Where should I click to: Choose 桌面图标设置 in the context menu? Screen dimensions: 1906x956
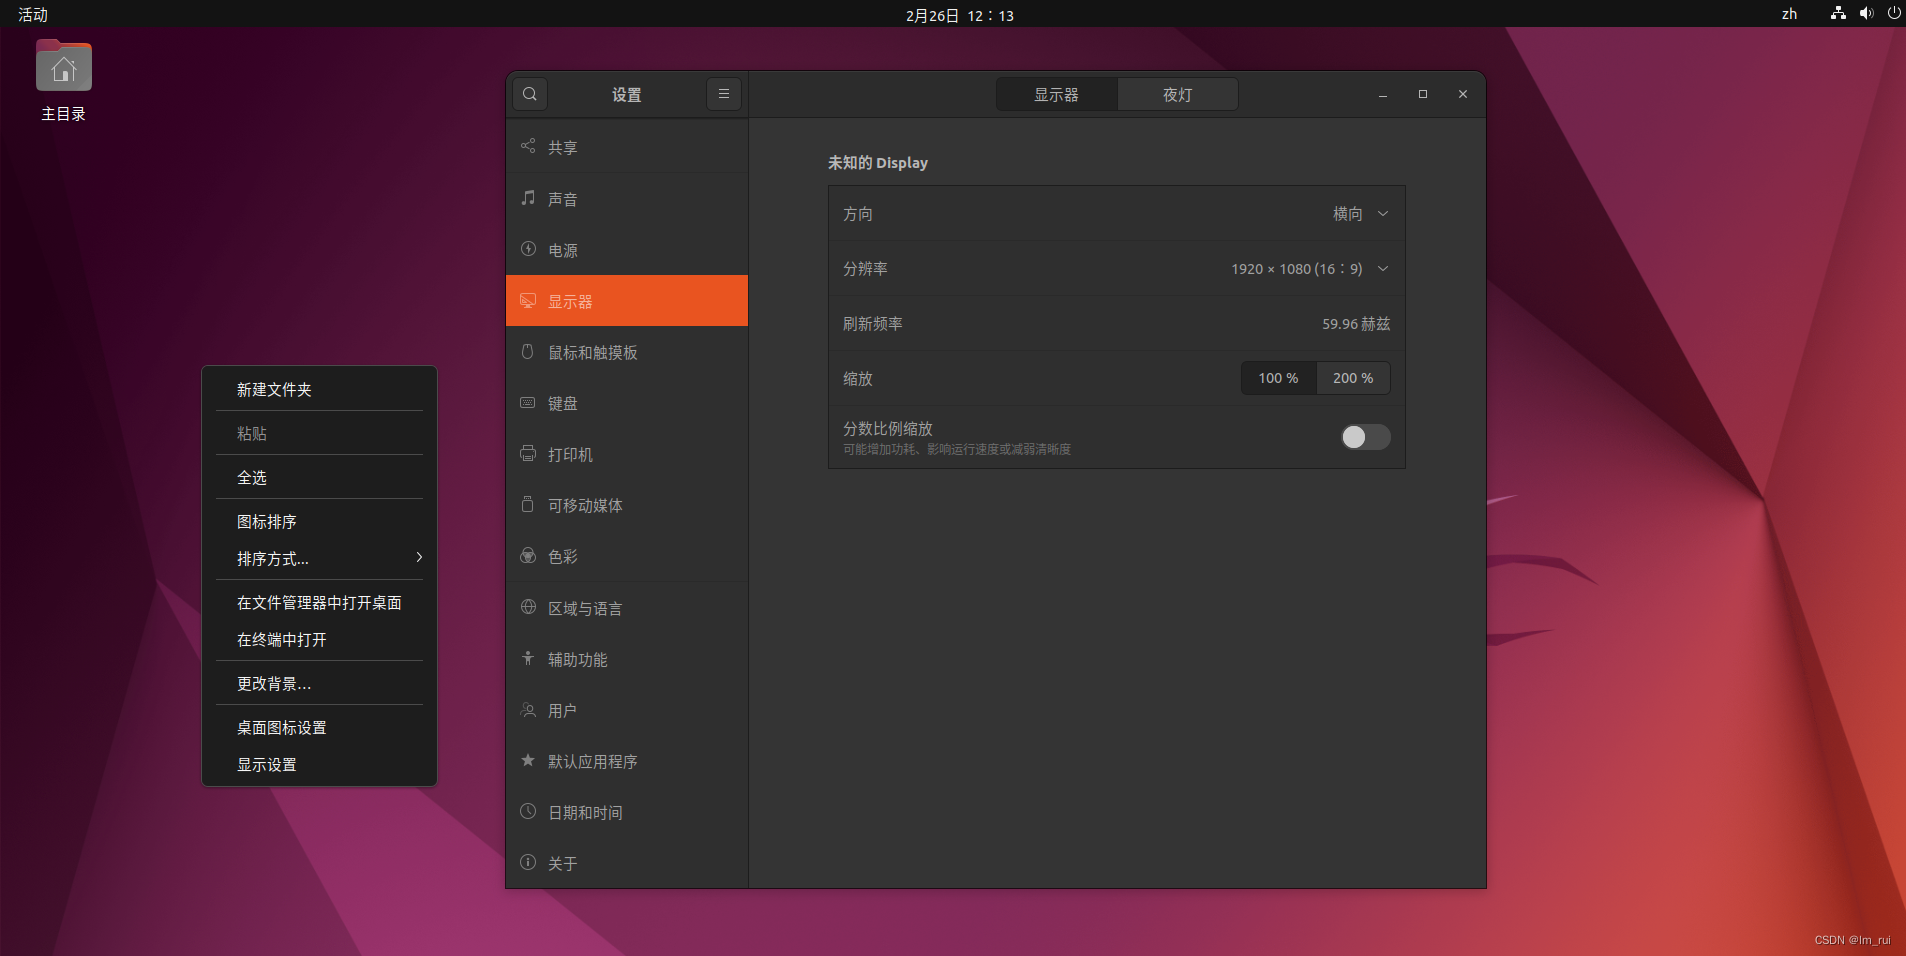click(x=319, y=727)
